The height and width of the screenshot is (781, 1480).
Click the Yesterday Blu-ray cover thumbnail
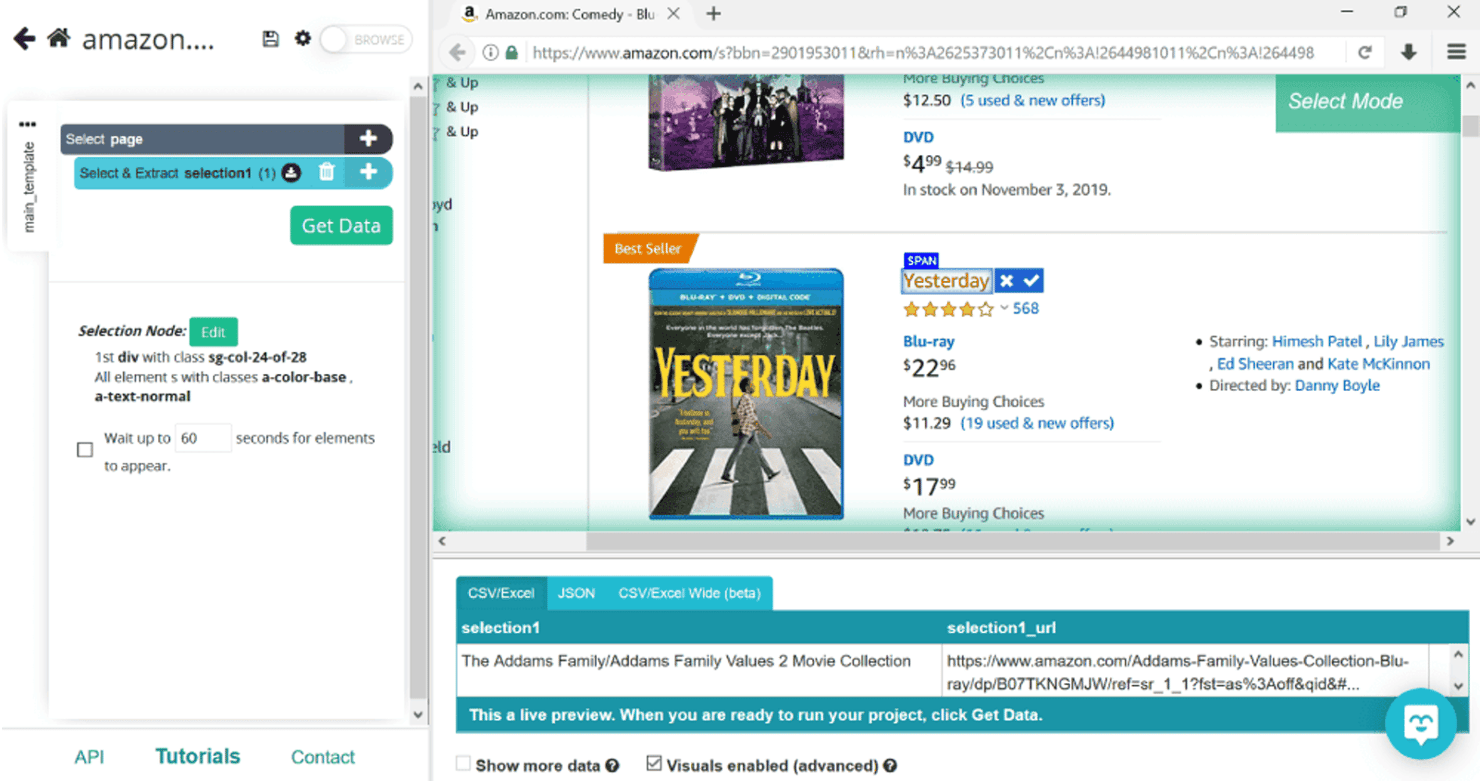coord(746,394)
